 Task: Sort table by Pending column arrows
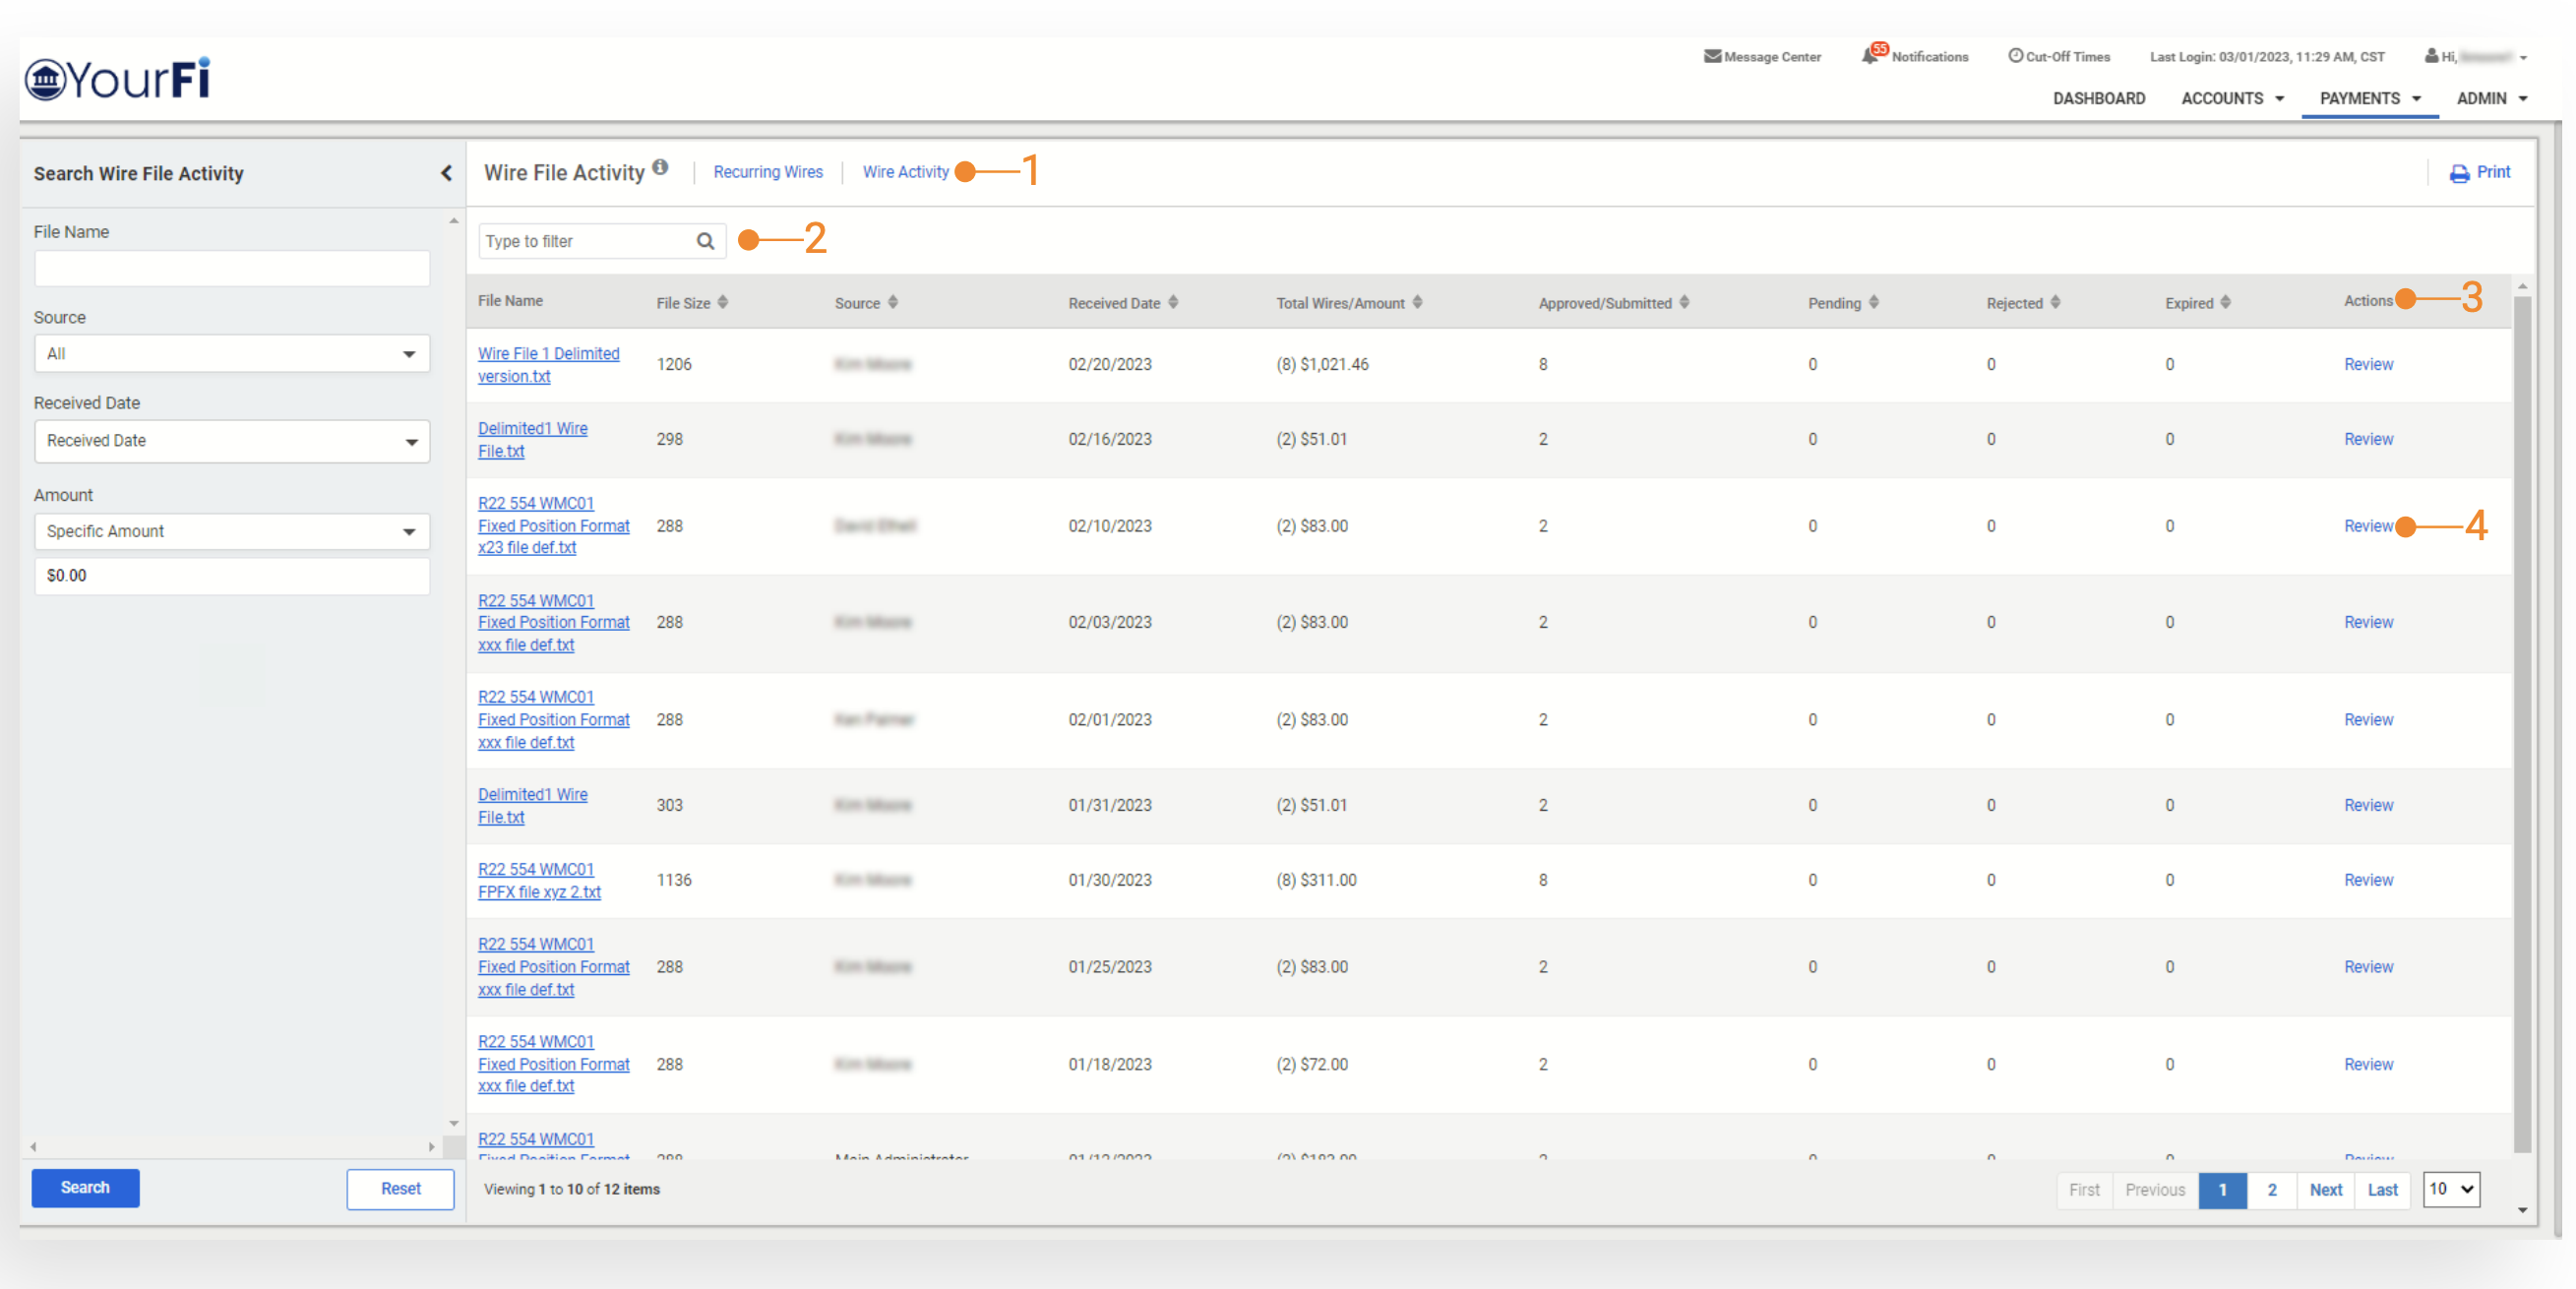1873,302
